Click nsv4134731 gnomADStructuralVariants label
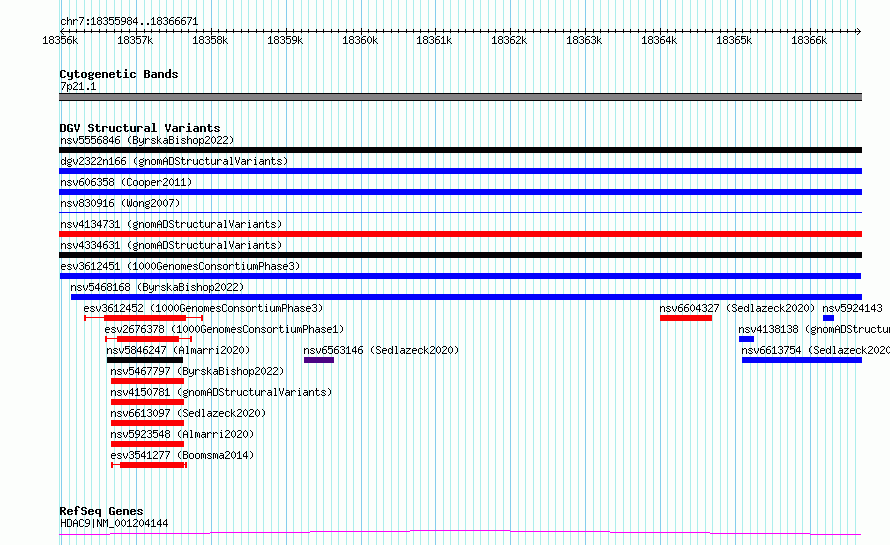The width and height of the screenshot is (890, 545). point(171,224)
